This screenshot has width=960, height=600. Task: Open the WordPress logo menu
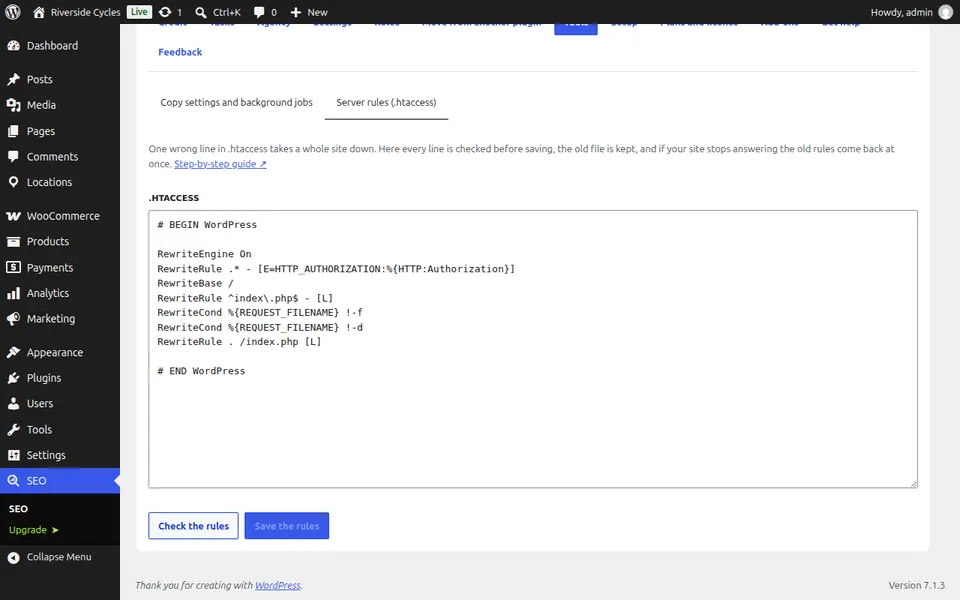coord(13,12)
